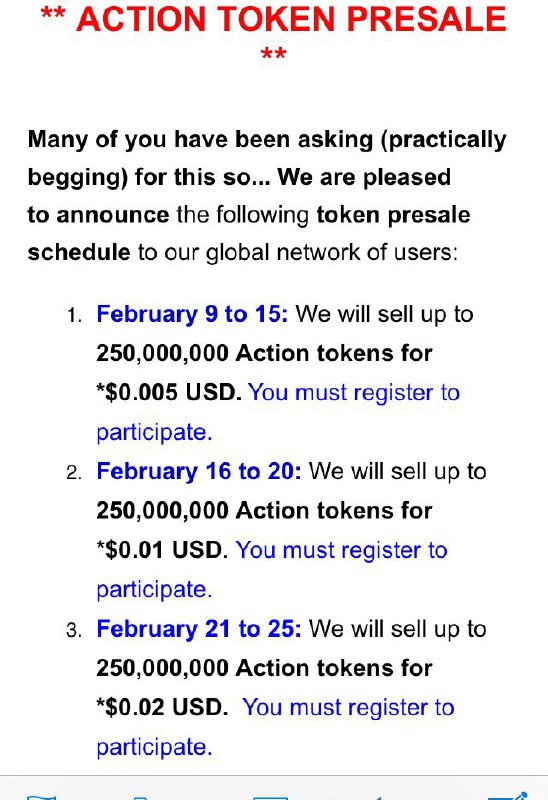Open the 'February 21 to 25:' link
Image resolution: width=548 pixels, height=800 pixels.
[198, 629]
